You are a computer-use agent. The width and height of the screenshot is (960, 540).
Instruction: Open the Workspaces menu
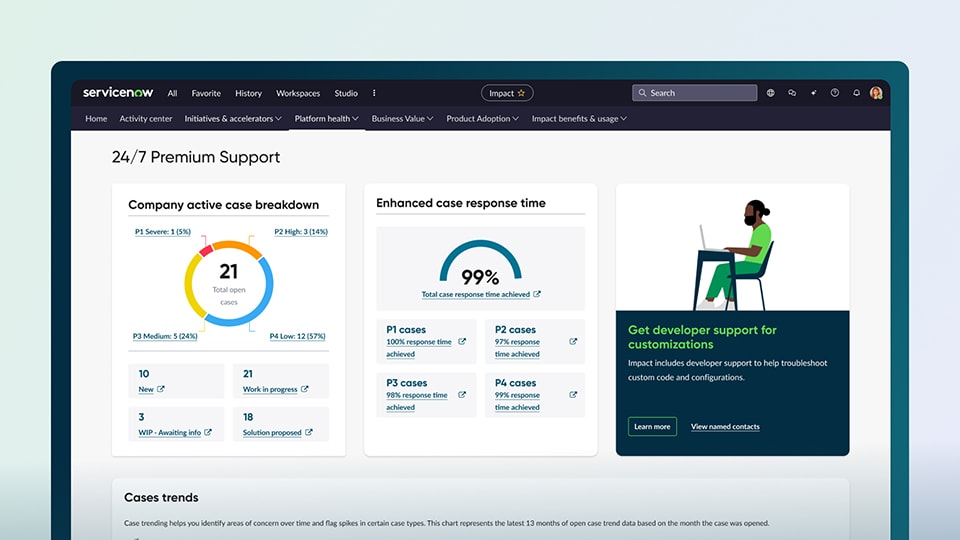pyautogui.click(x=298, y=93)
